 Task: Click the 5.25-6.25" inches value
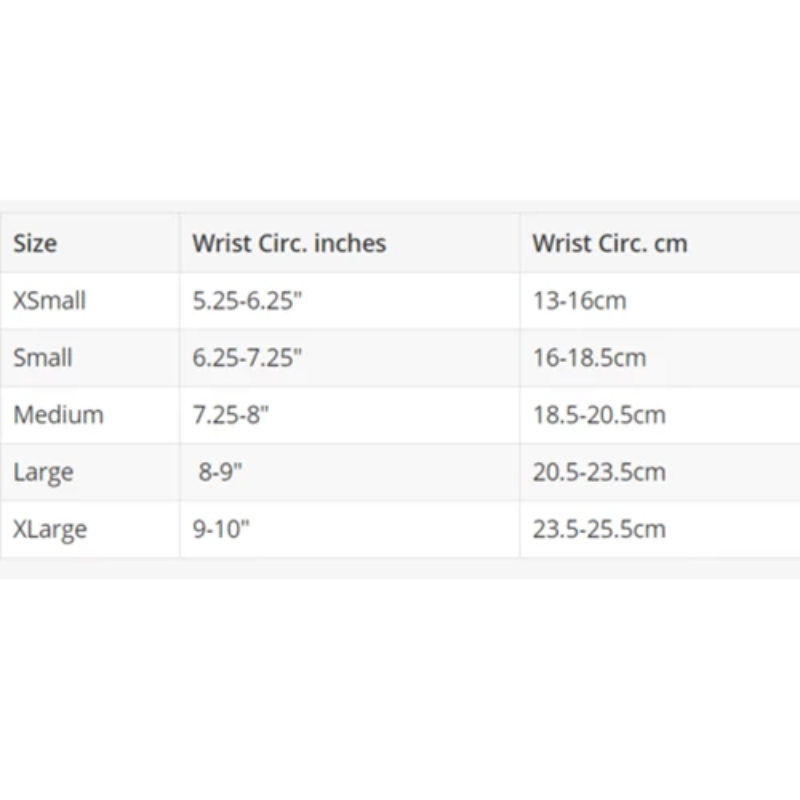pyautogui.click(x=247, y=300)
